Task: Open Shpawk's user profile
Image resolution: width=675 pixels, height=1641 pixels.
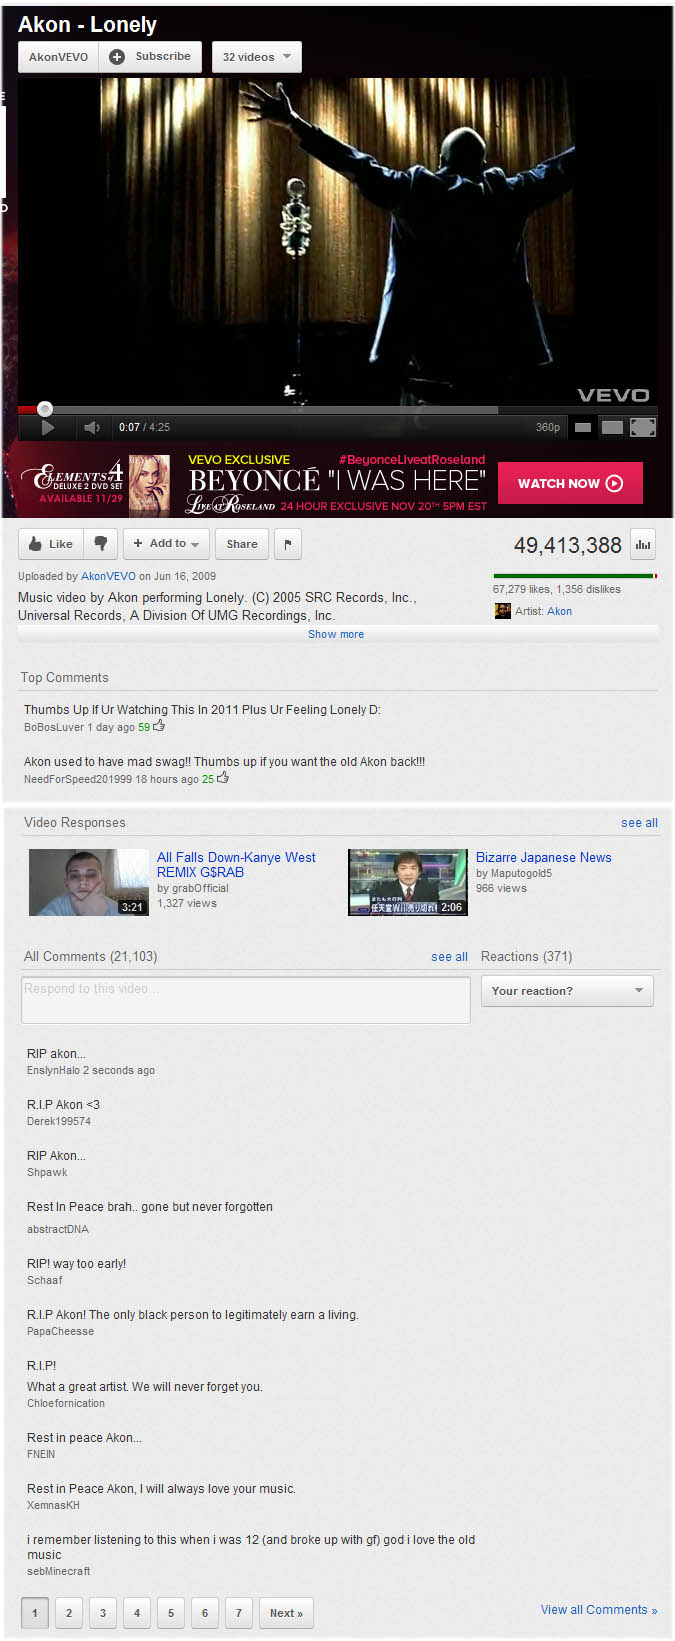Action: click(x=47, y=1172)
